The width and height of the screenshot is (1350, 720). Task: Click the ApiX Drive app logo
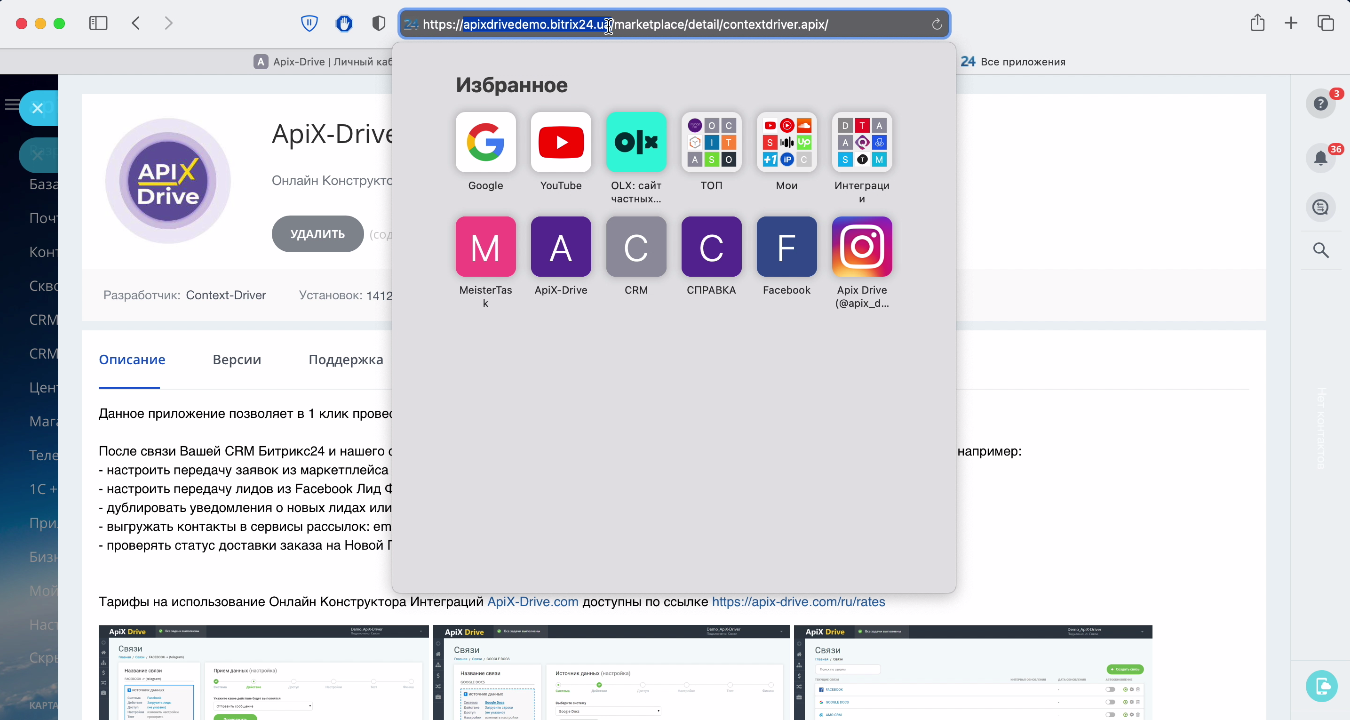coord(168,181)
